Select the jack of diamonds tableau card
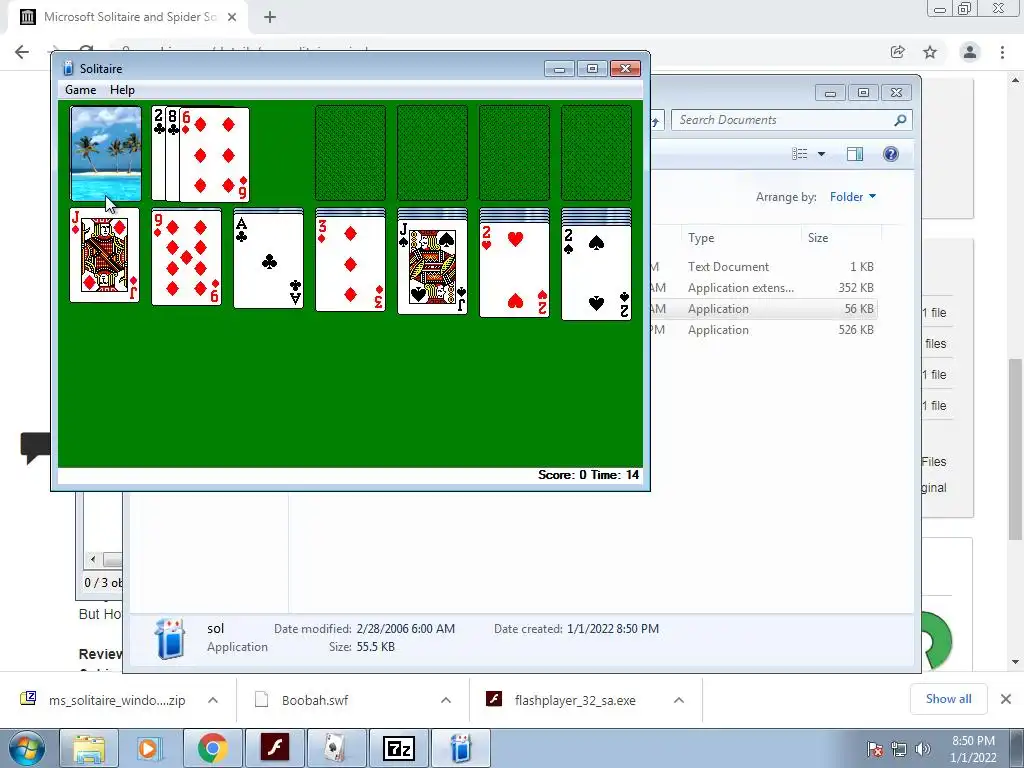This screenshot has width=1024, height=768. 104,255
